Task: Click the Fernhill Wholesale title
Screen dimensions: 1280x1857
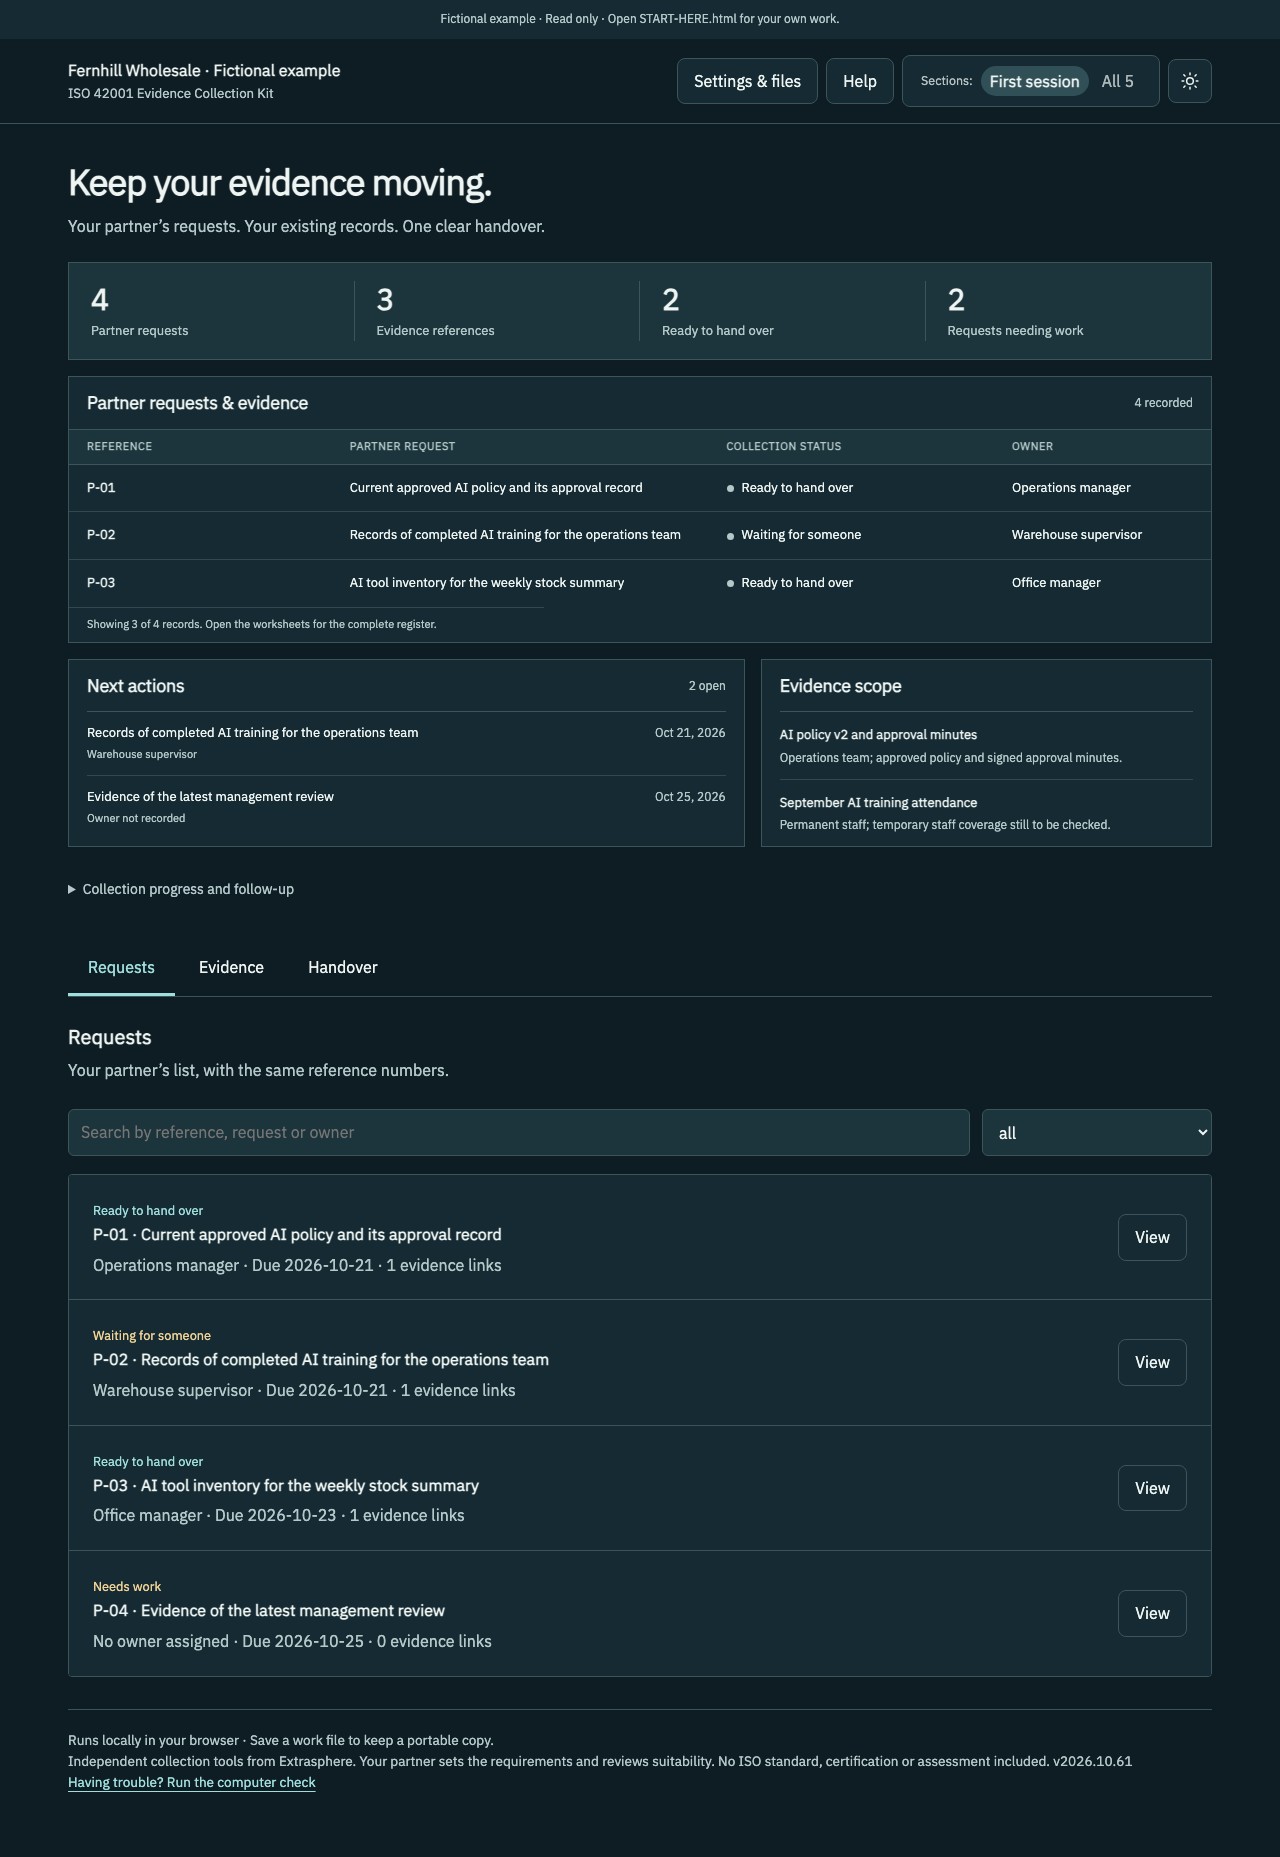Action: (x=204, y=70)
